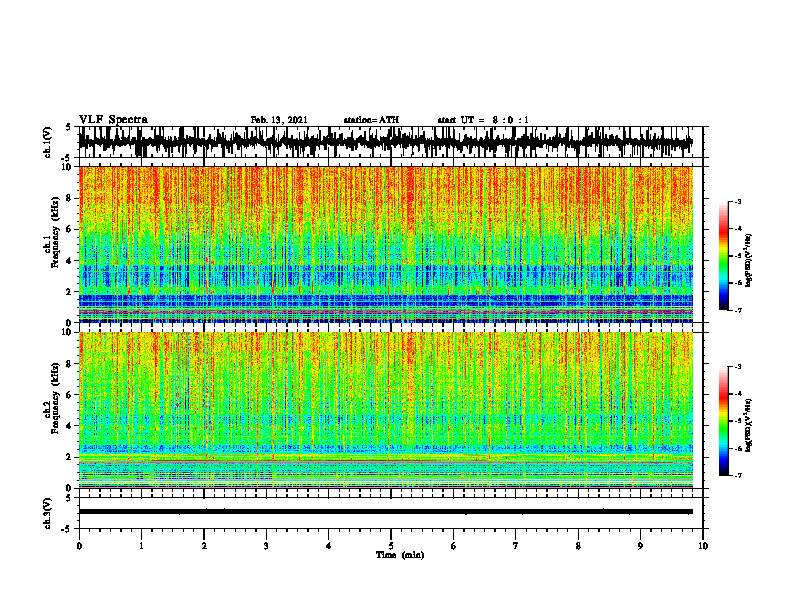Click the upper colorbar's log(PSD) label
The image size is (792, 612).
point(749,261)
